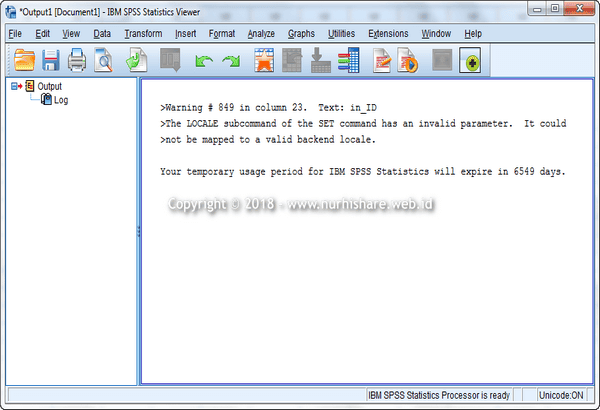Viewport: 600px width, 410px height.
Task: Select the Log icon in outline
Action: (x=46, y=99)
